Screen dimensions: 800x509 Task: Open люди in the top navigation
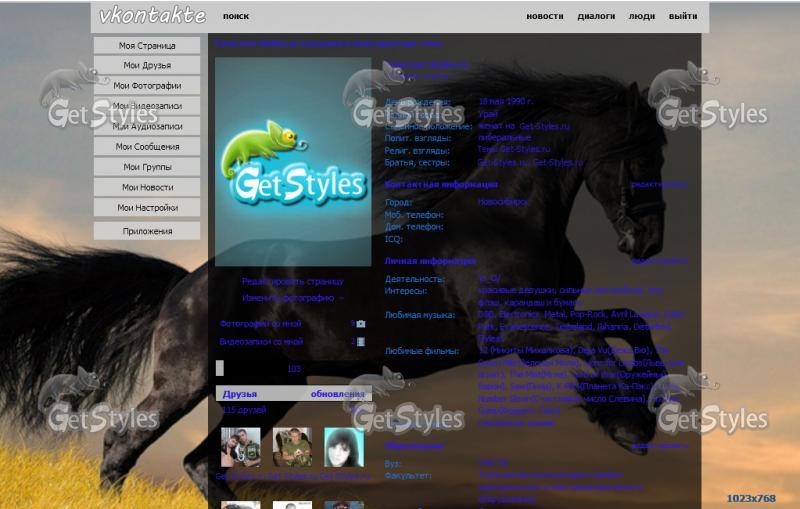click(642, 16)
